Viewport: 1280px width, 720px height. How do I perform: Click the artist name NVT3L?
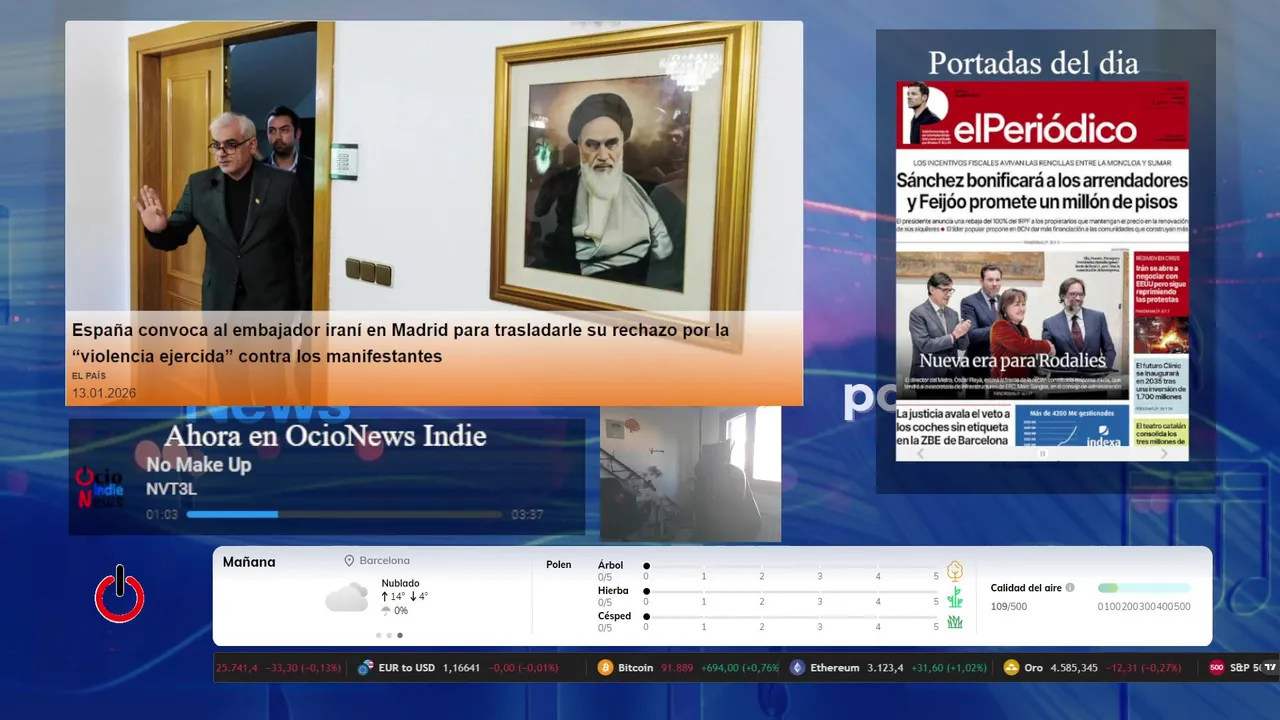pos(171,489)
